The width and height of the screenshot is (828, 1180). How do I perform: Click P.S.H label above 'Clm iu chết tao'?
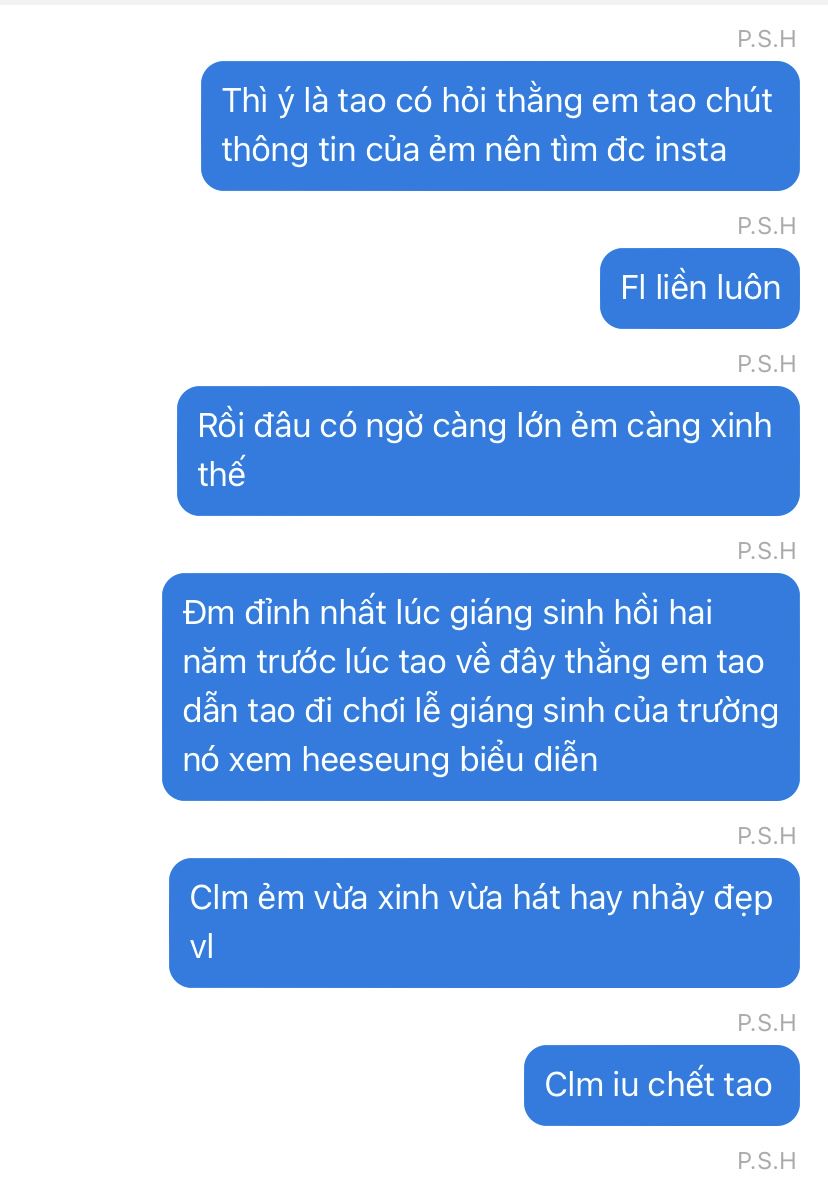[766, 1023]
